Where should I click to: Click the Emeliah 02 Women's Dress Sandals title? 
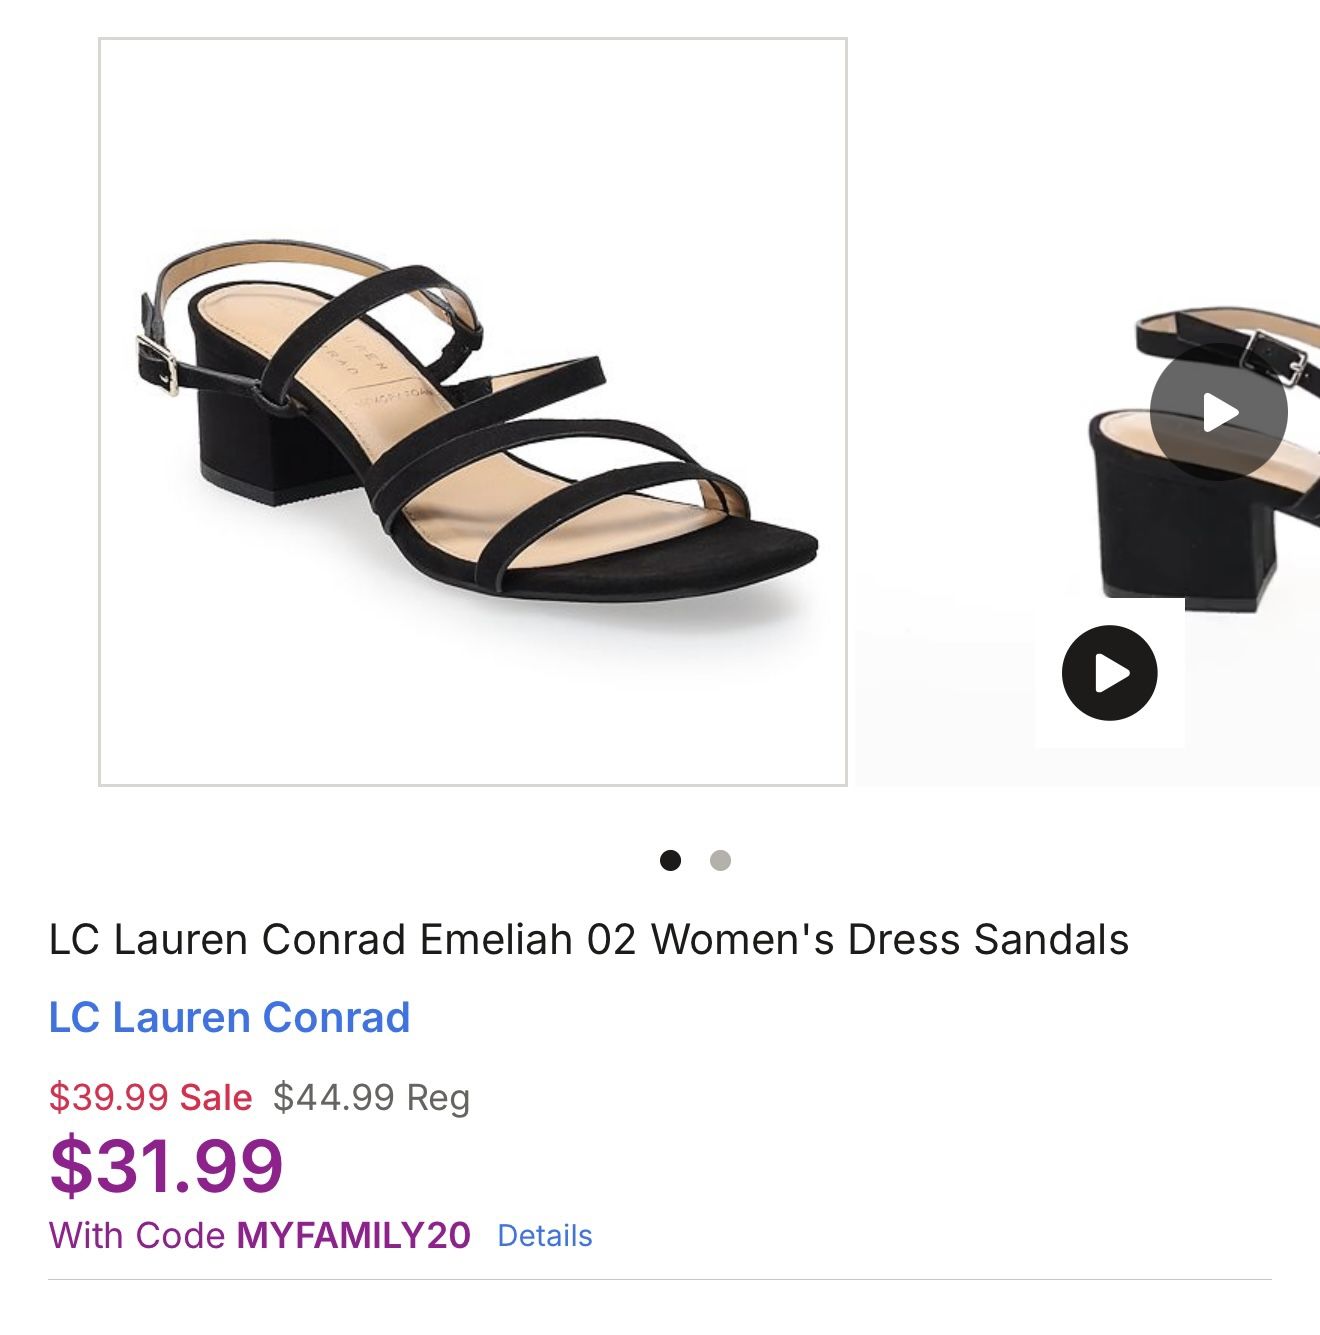(588, 940)
